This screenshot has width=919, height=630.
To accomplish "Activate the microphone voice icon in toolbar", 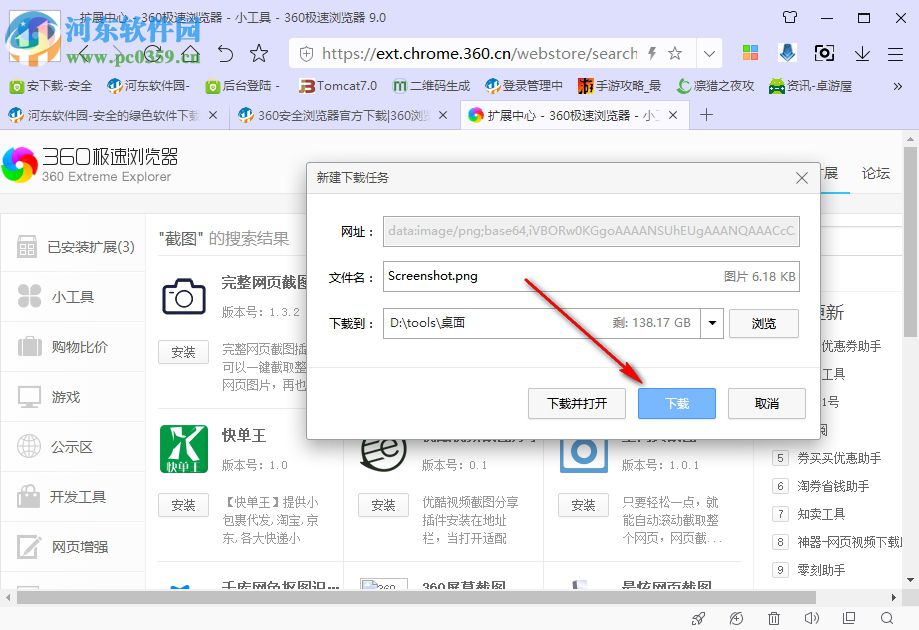I will coord(787,53).
